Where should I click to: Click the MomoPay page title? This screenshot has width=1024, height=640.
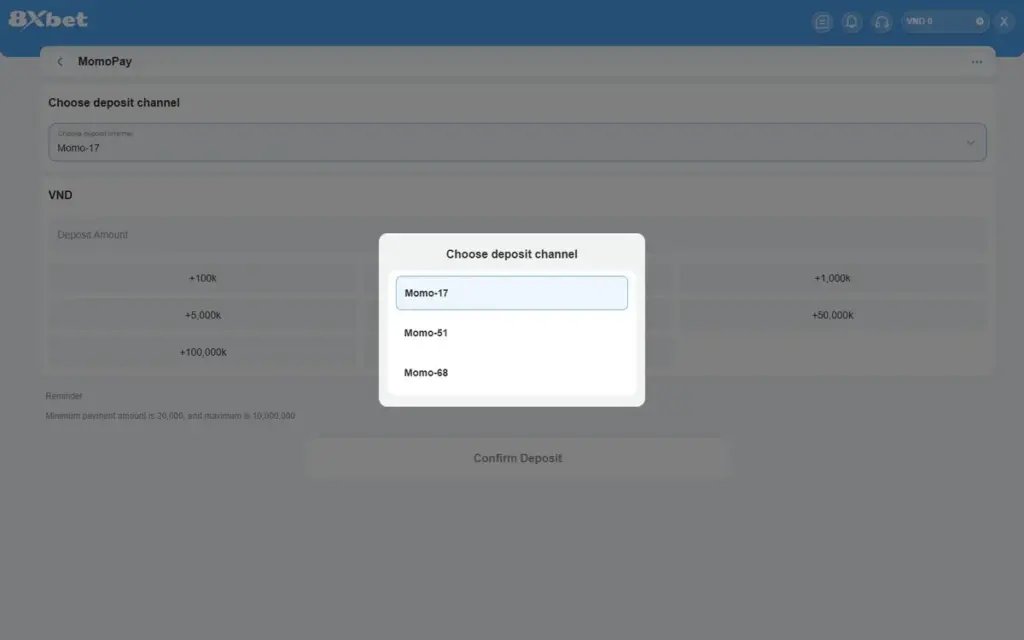click(104, 61)
